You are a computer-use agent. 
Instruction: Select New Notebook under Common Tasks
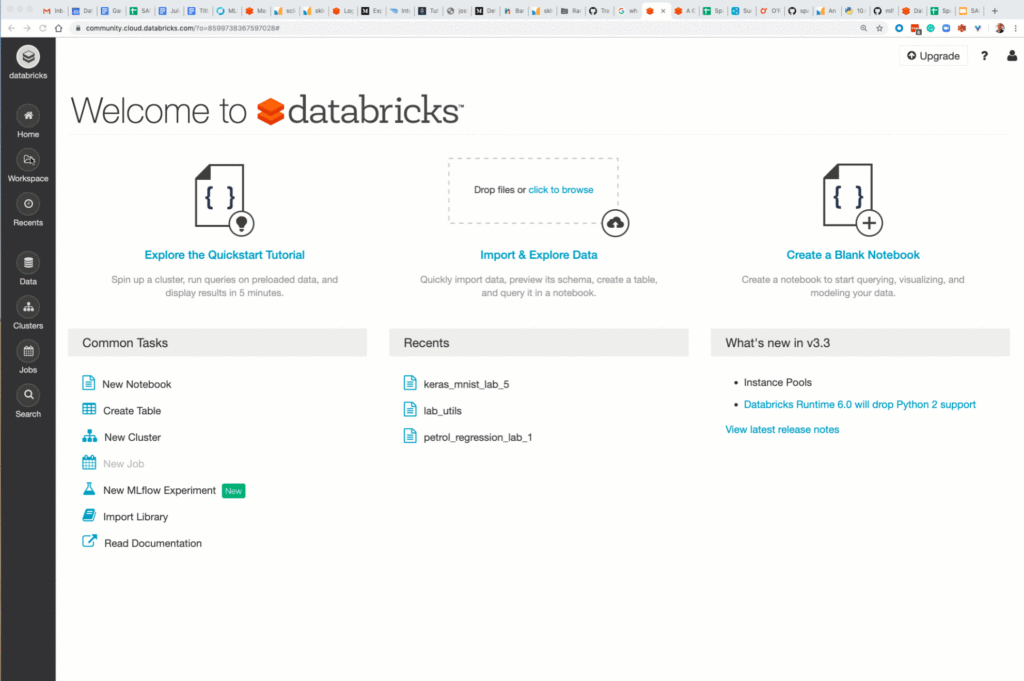(x=136, y=384)
